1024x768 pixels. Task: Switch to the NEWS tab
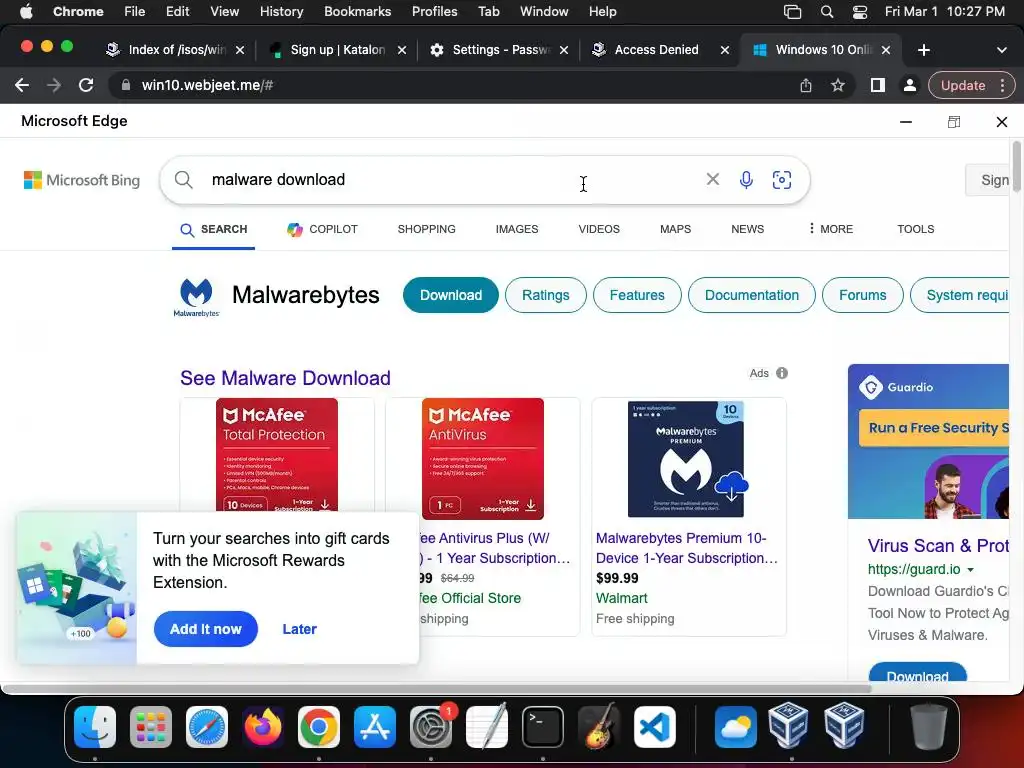pos(747,229)
